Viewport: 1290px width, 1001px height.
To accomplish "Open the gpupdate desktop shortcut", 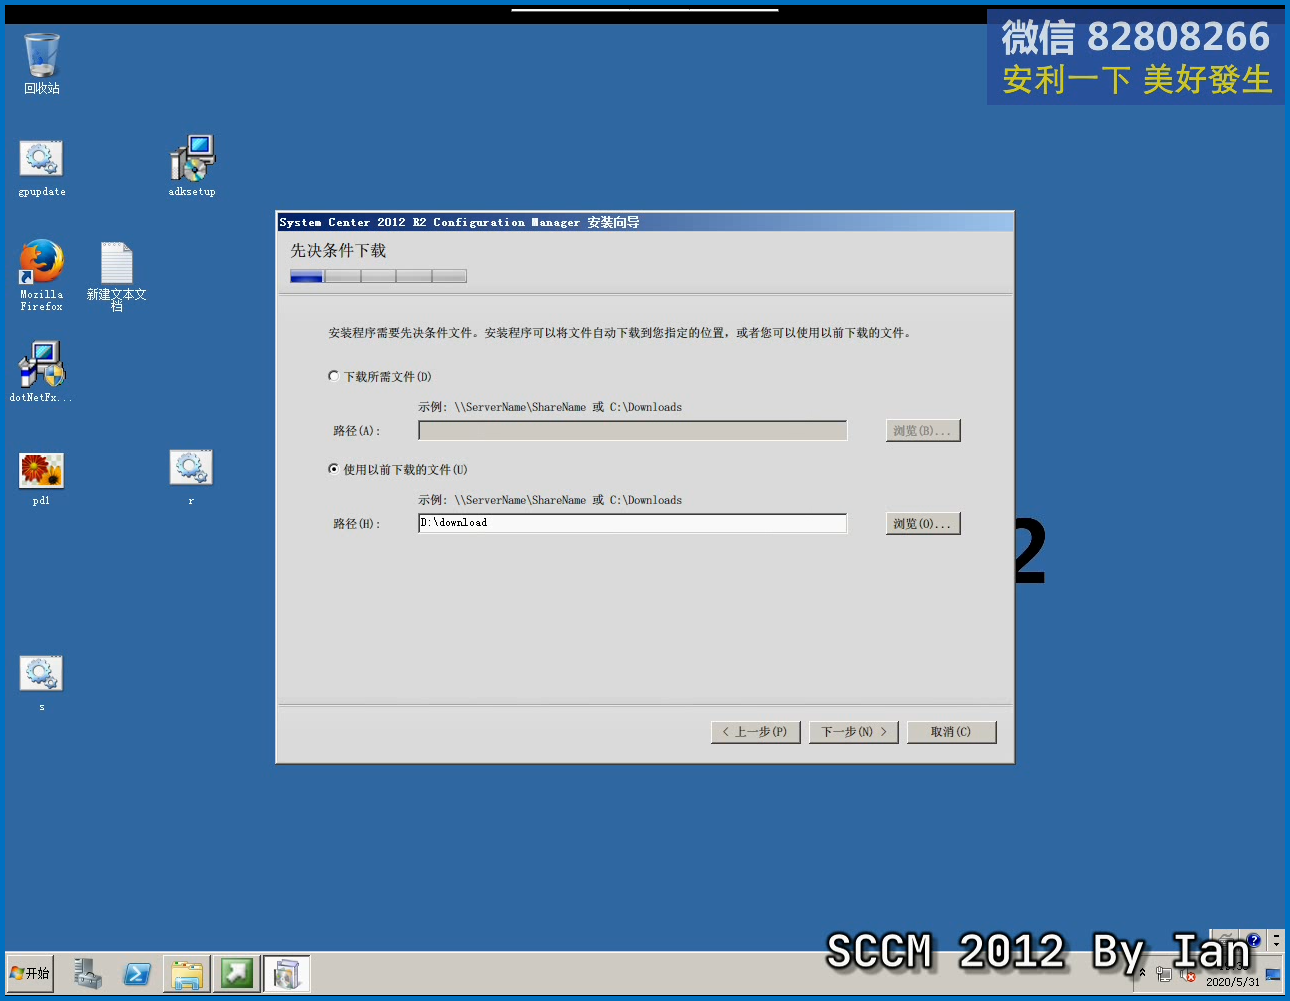I will (42, 168).
